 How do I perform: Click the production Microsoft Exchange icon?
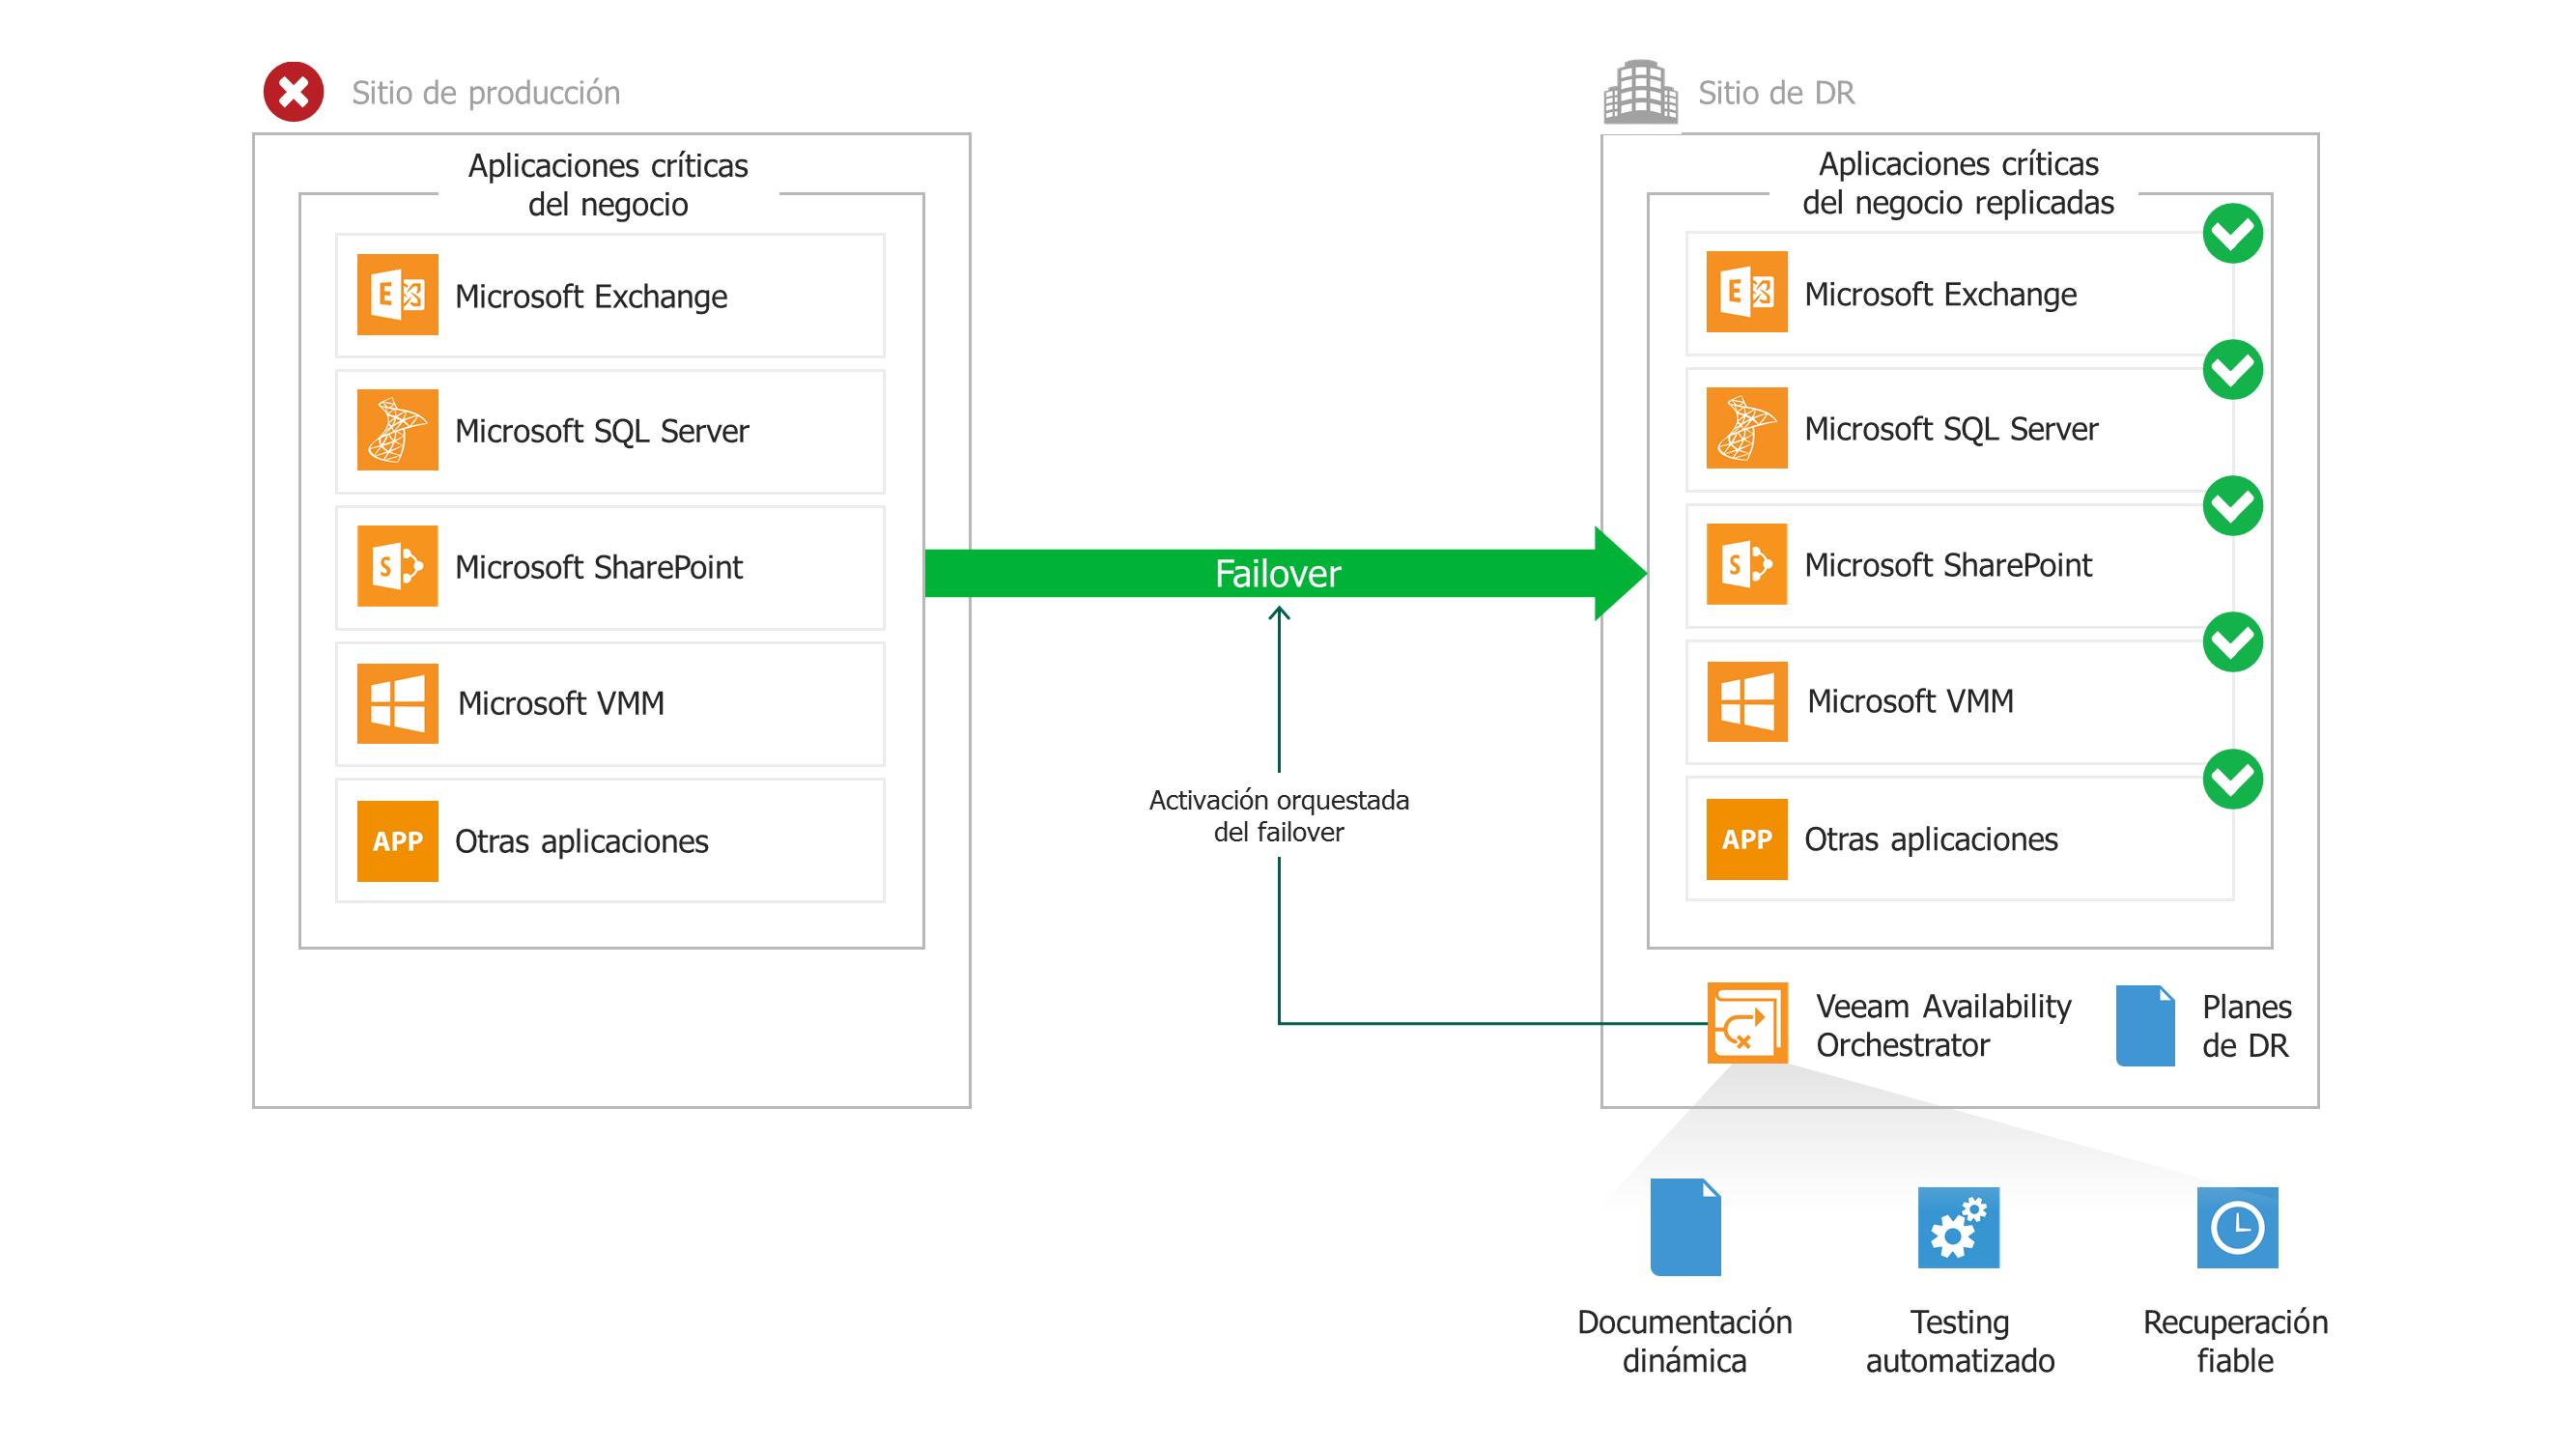point(397,295)
